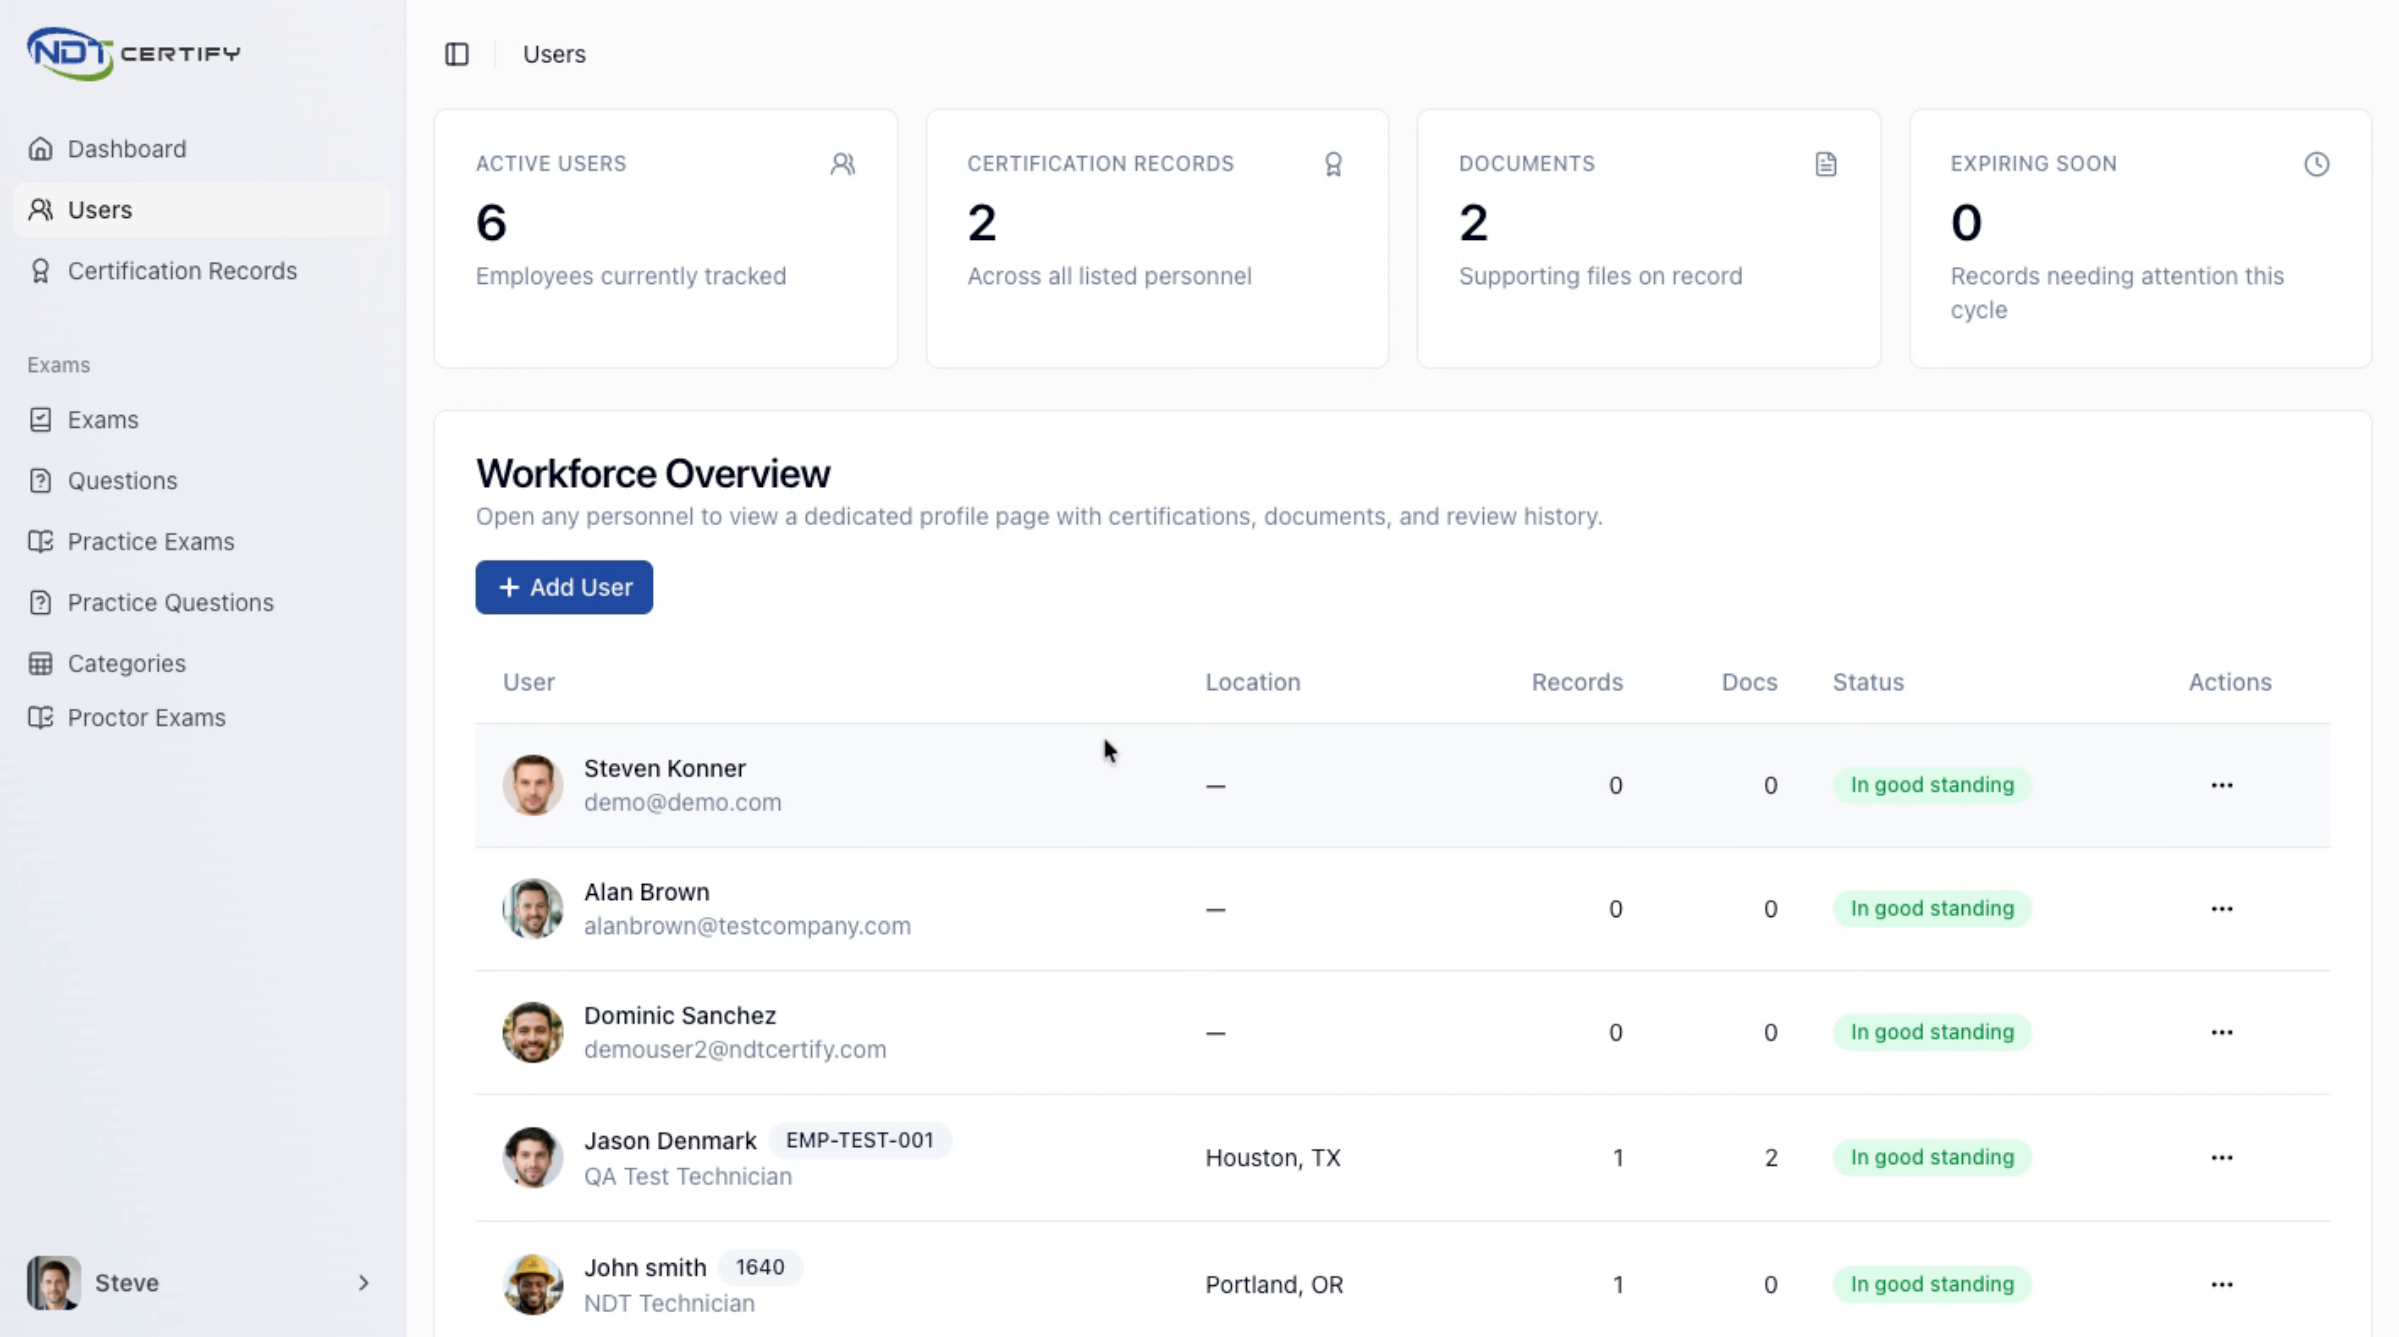Click the 1640 employee ID badge
2399x1337 pixels.
760,1268
